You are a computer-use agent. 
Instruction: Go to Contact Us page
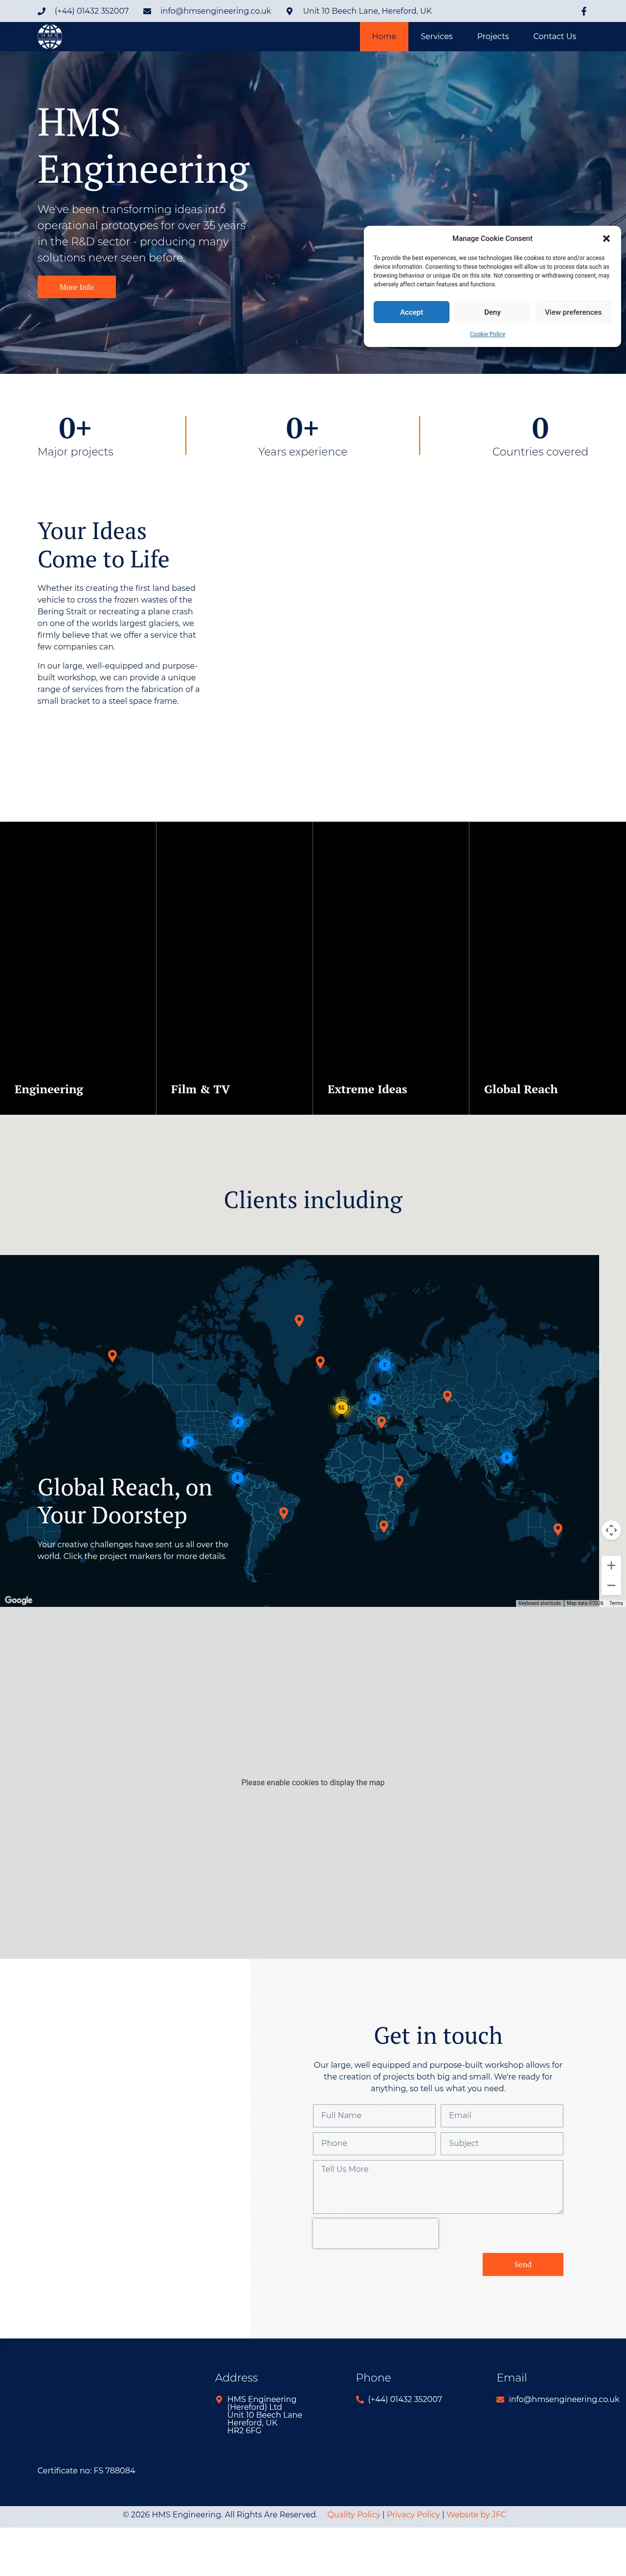click(554, 37)
